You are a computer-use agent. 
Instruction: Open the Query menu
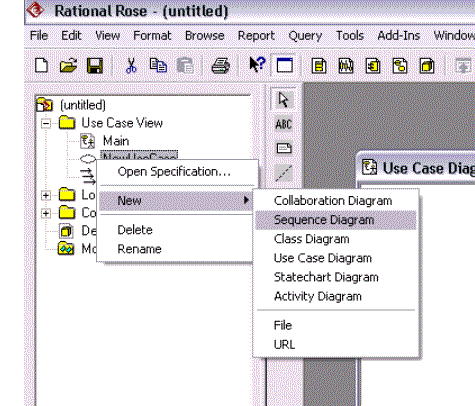point(305,35)
